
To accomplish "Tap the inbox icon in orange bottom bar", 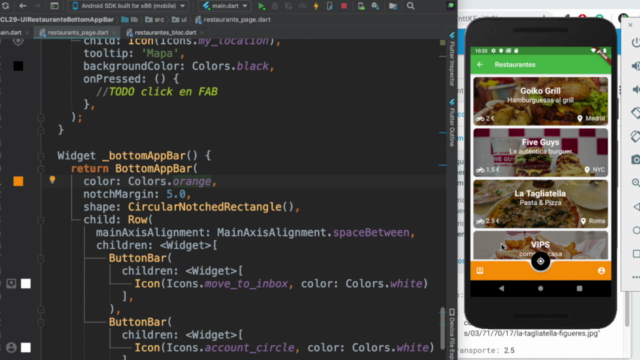I will (x=480, y=271).
